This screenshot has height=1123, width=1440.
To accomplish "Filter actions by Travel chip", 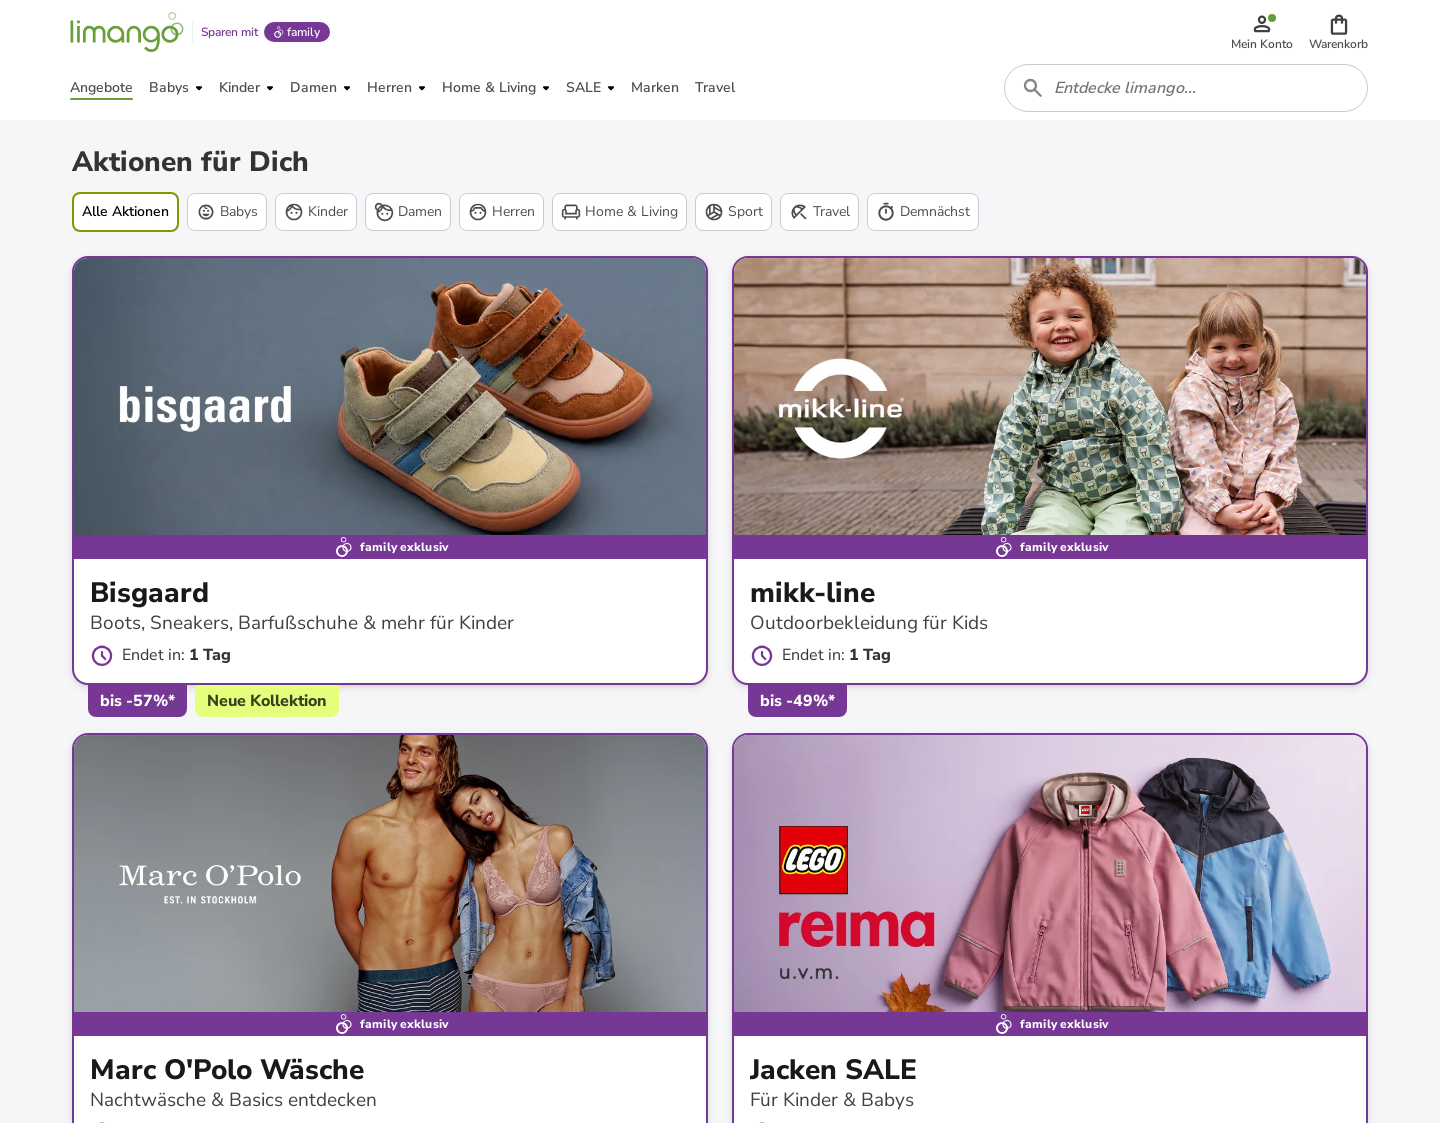I will coord(819,212).
